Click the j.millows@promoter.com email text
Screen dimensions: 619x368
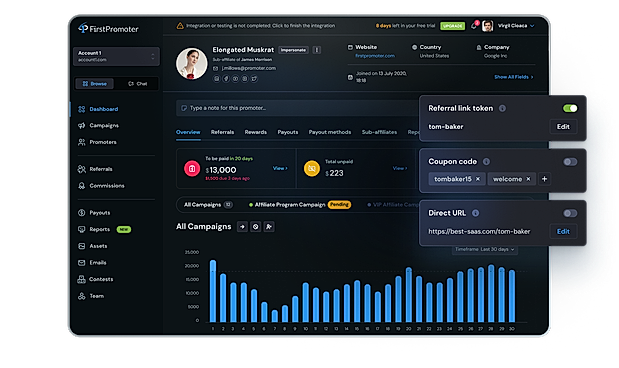click(249, 68)
